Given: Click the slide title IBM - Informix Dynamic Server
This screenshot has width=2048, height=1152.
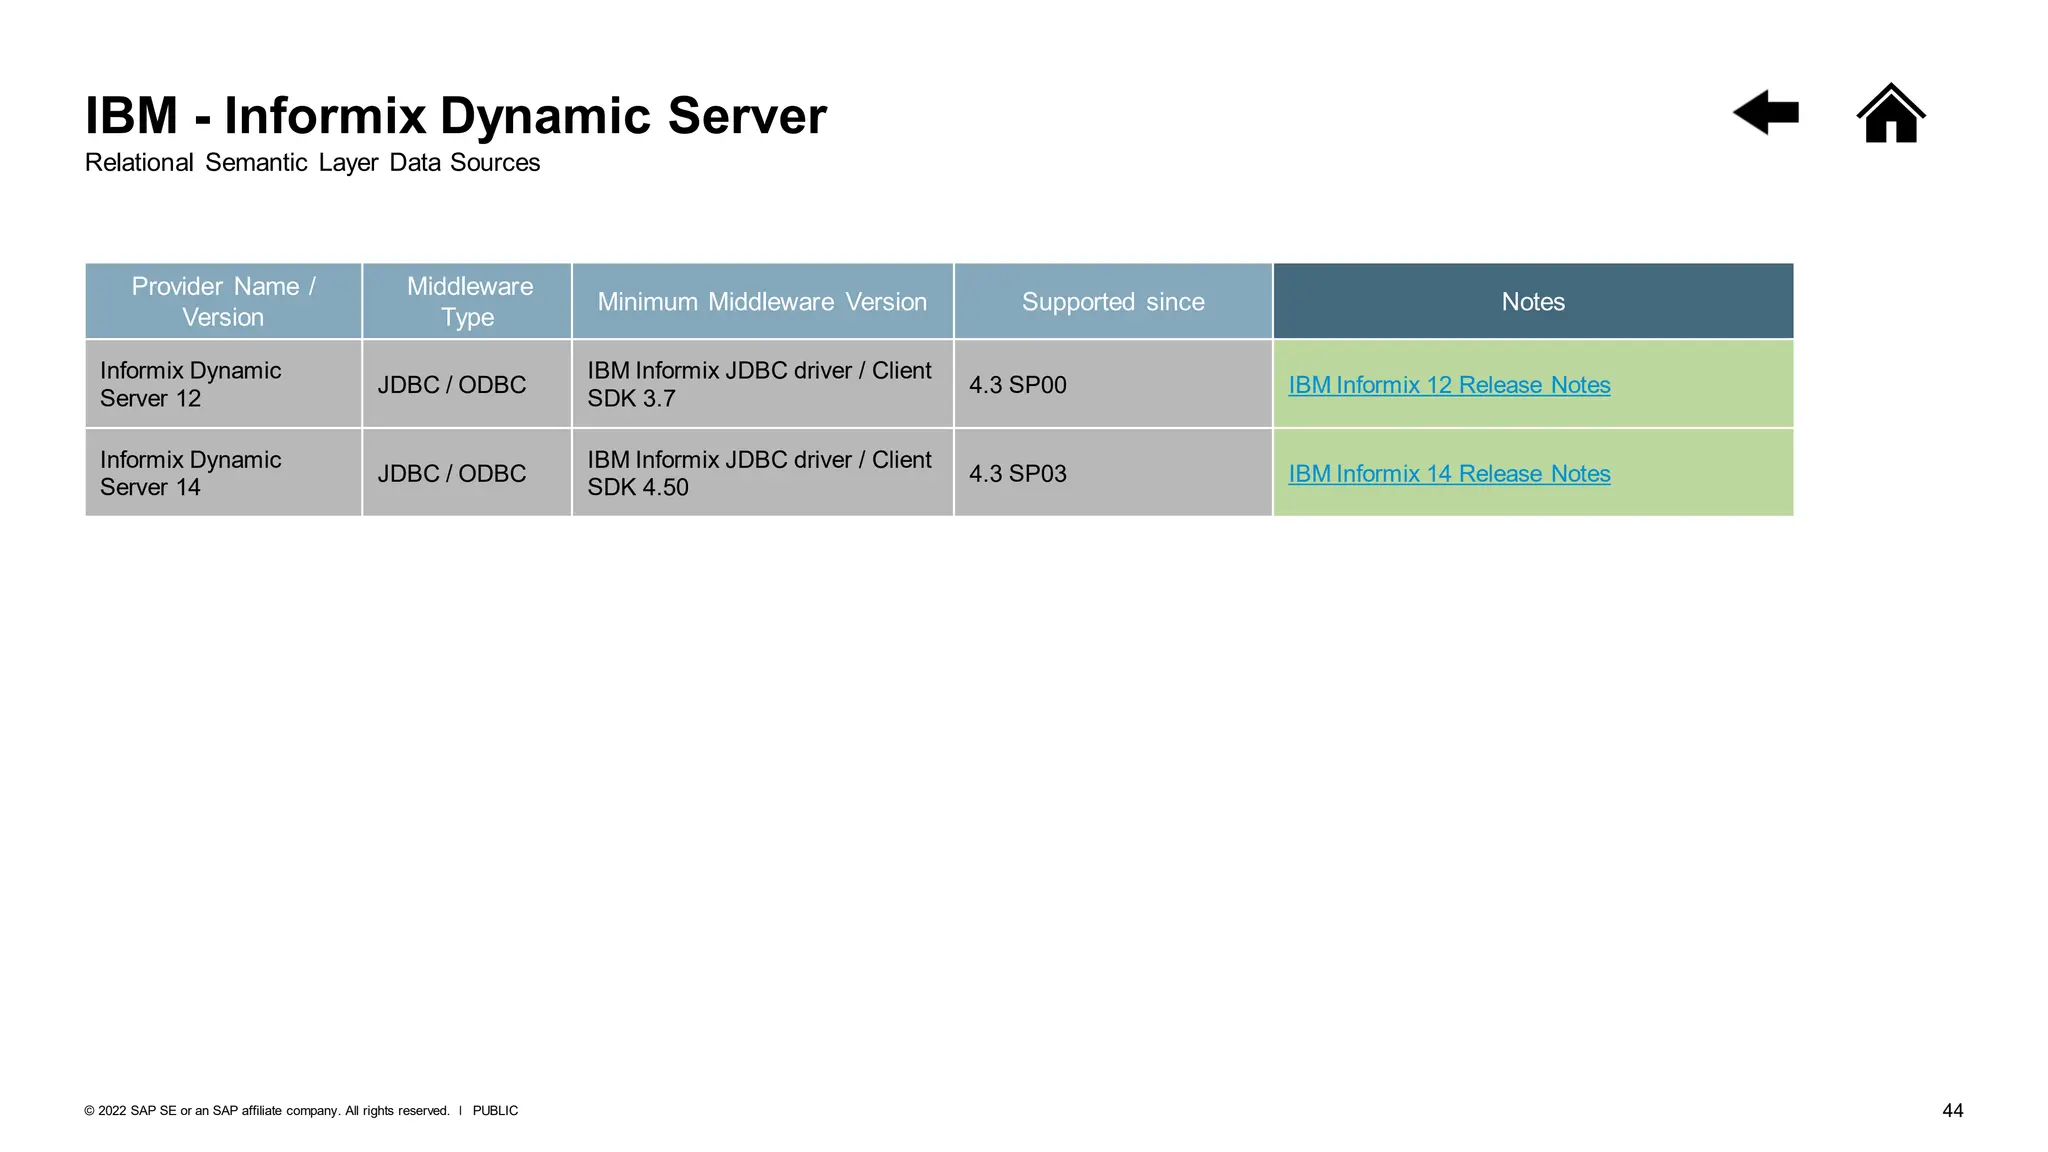Looking at the screenshot, I should (455, 116).
